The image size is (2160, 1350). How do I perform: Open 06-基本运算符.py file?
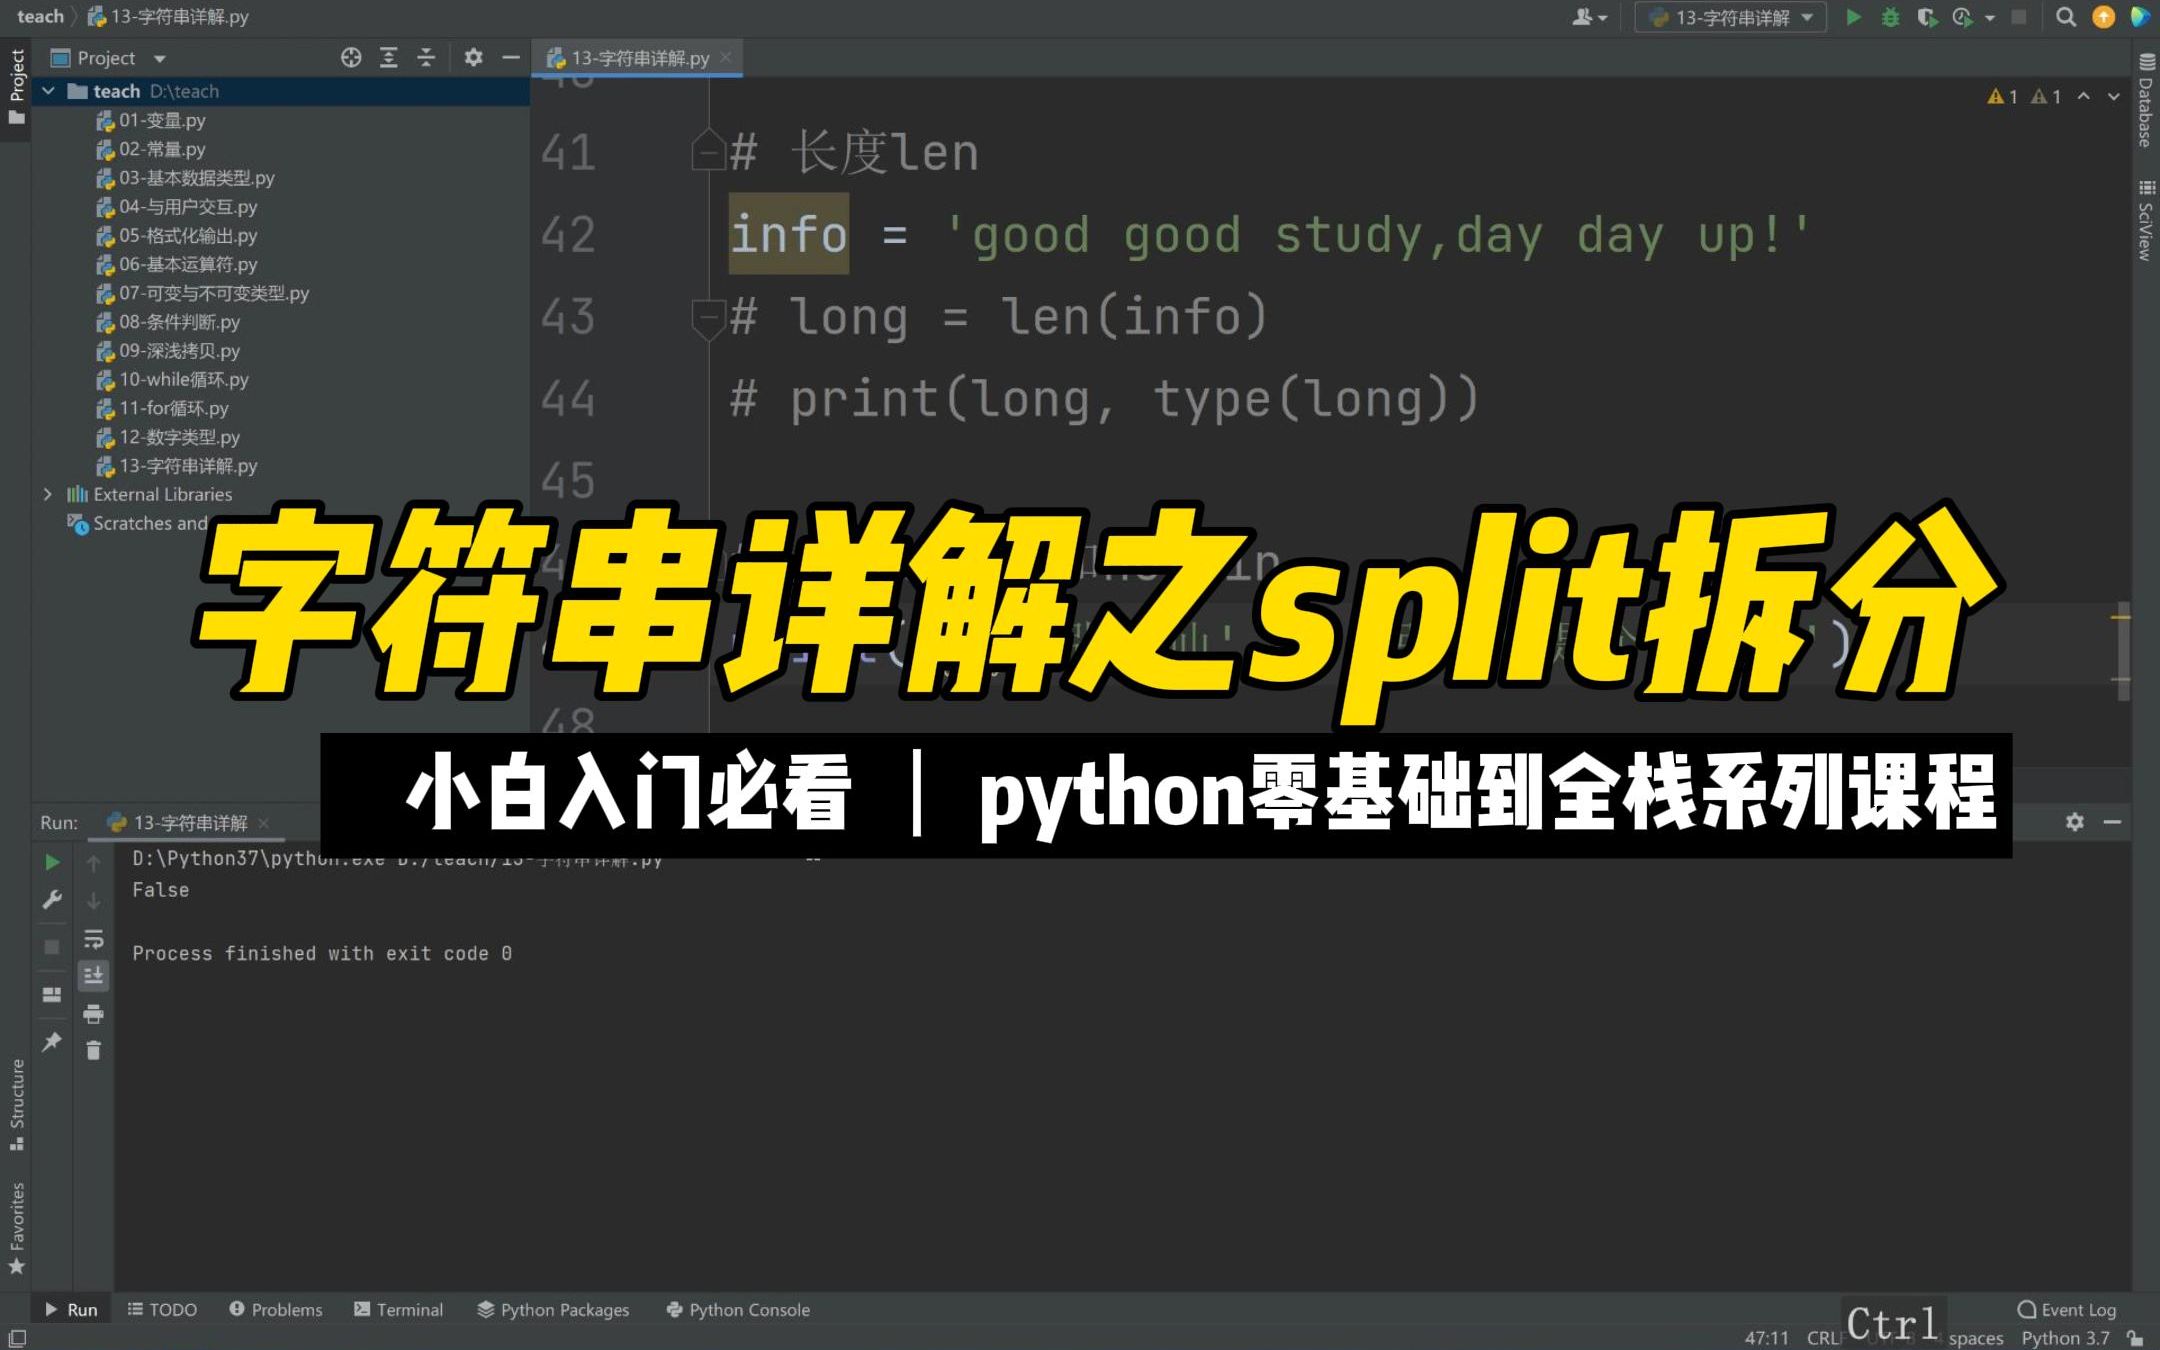tap(177, 264)
